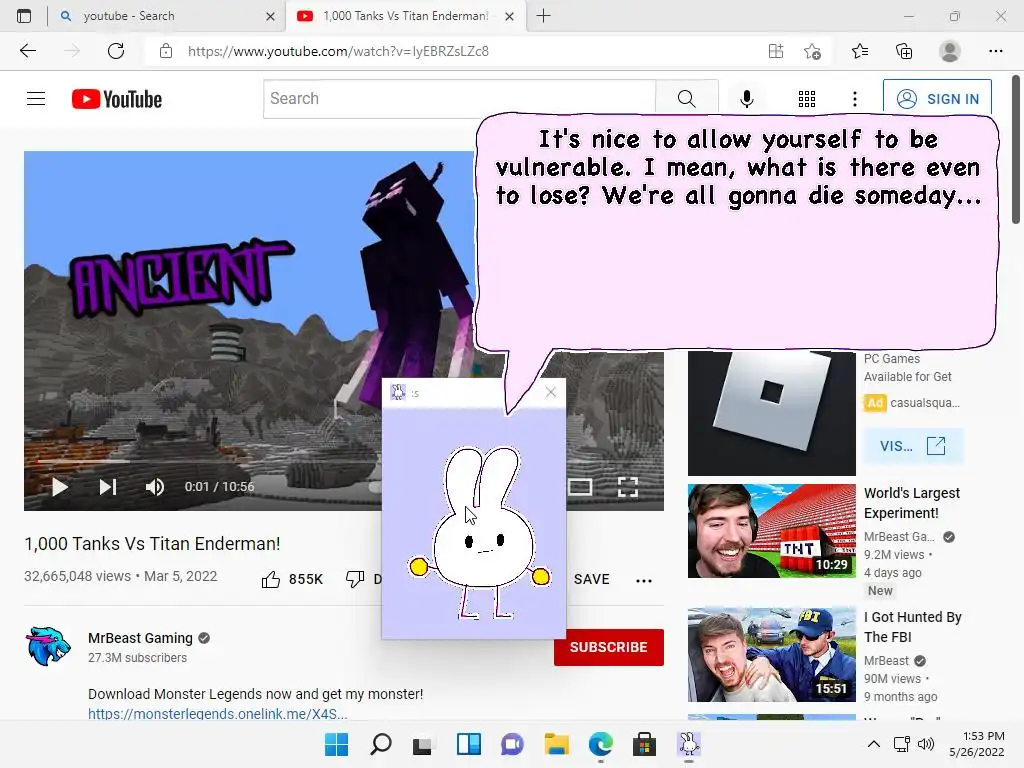1024x768 pixels.
Task: Open the Favorites list
Action: click(860, 51)
